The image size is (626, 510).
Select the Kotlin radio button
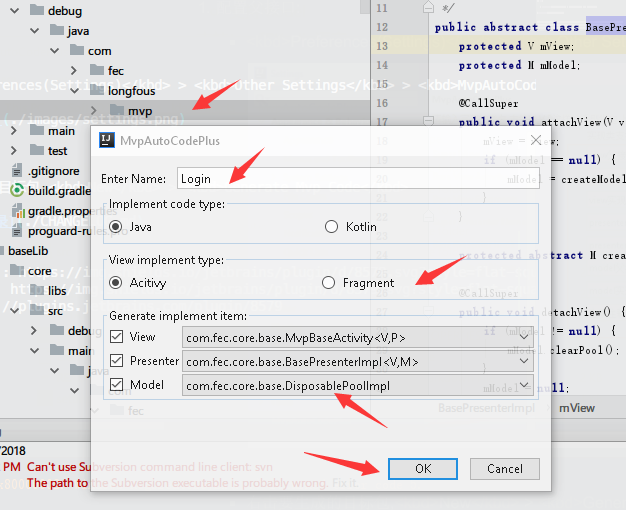coord(331,227)
